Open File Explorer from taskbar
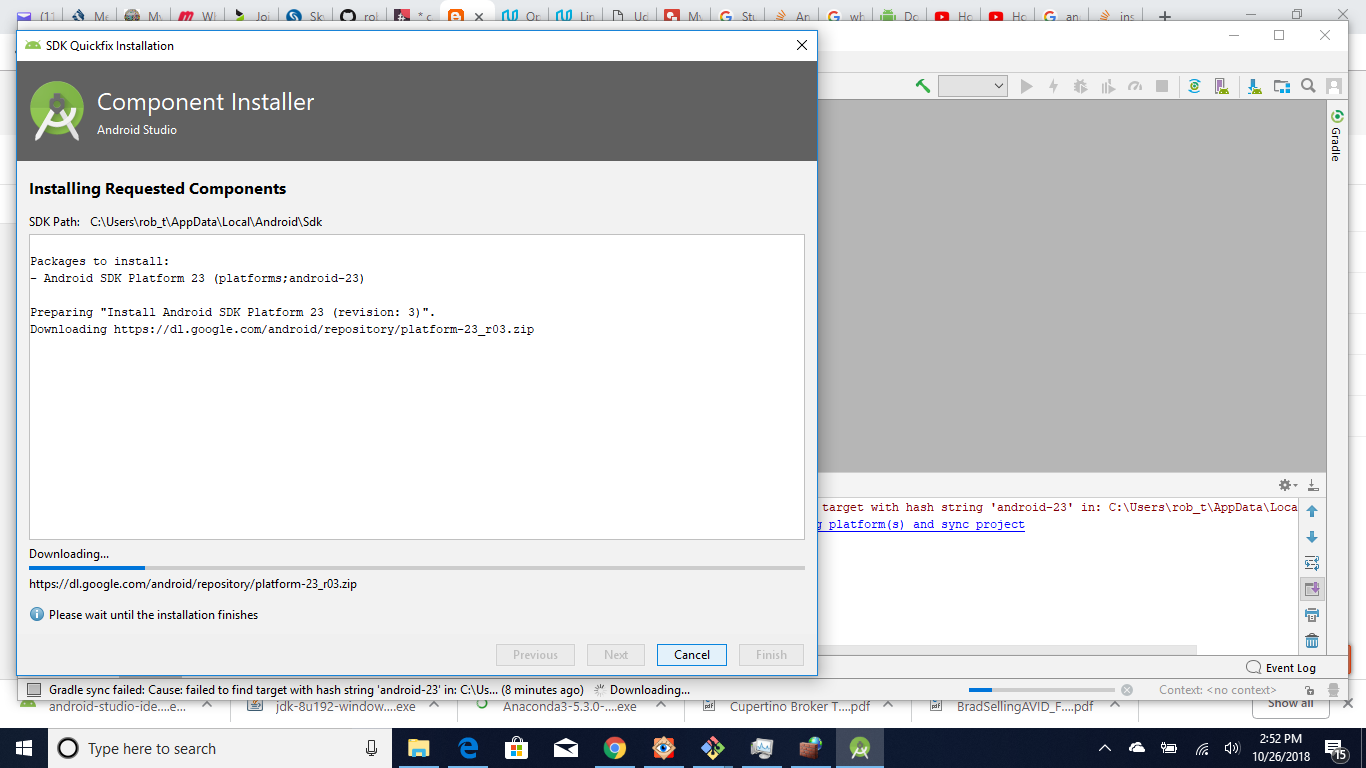The image size is (1366, 768). 418,748
